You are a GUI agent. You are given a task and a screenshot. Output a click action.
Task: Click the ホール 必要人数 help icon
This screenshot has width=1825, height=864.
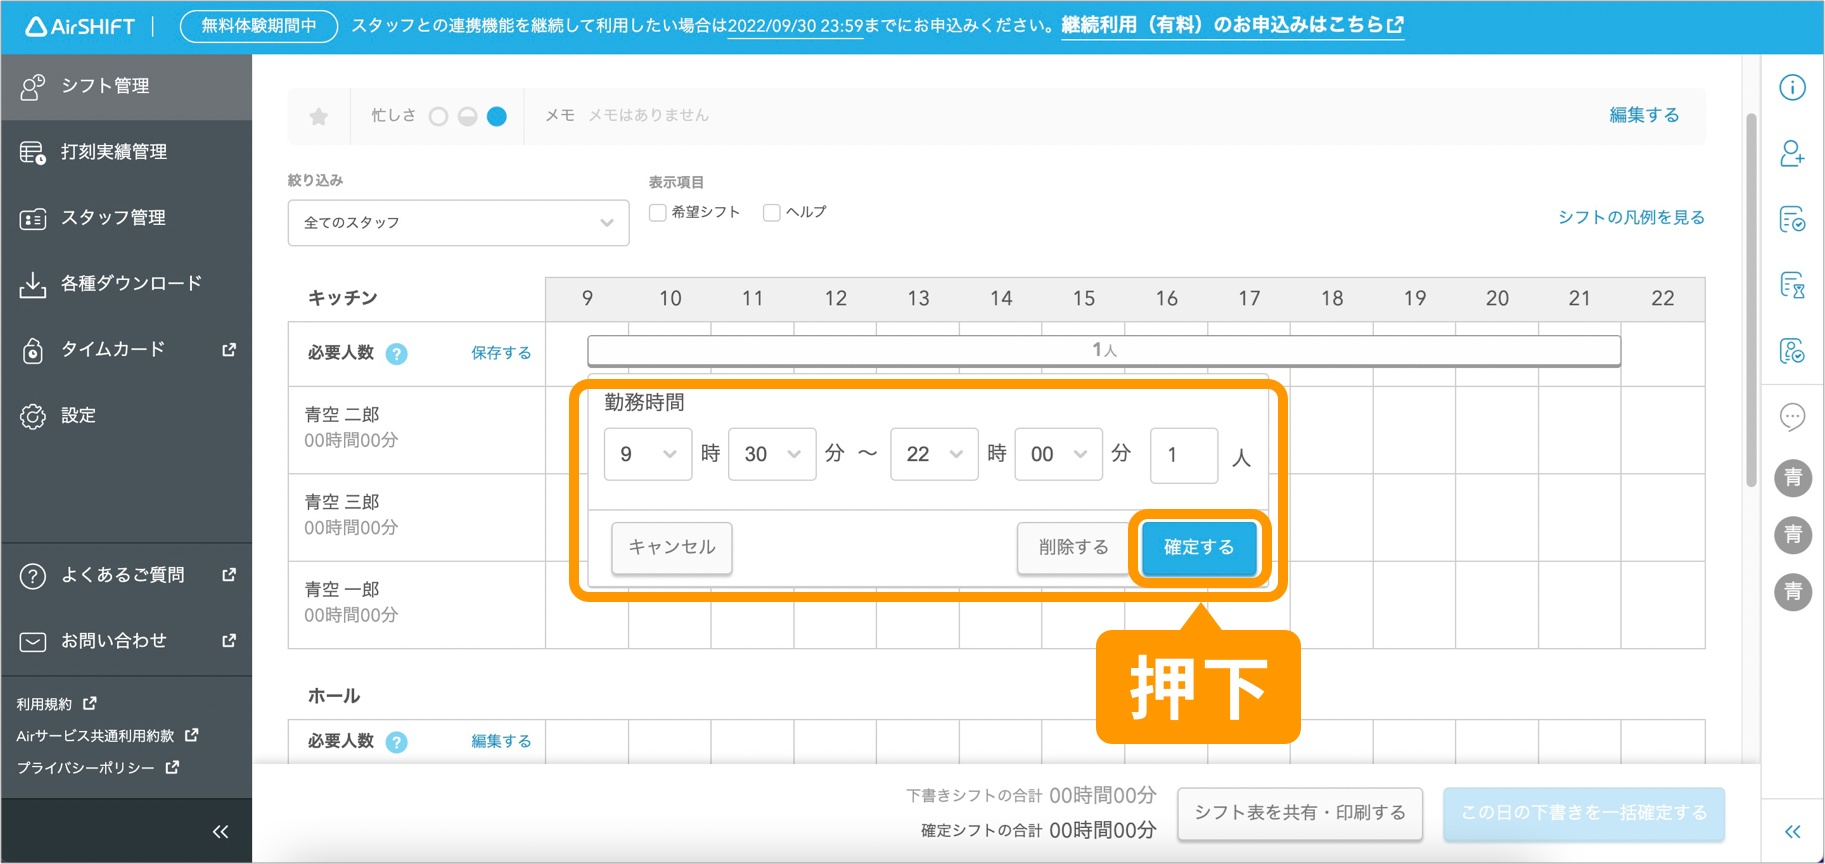coord(397,742)
